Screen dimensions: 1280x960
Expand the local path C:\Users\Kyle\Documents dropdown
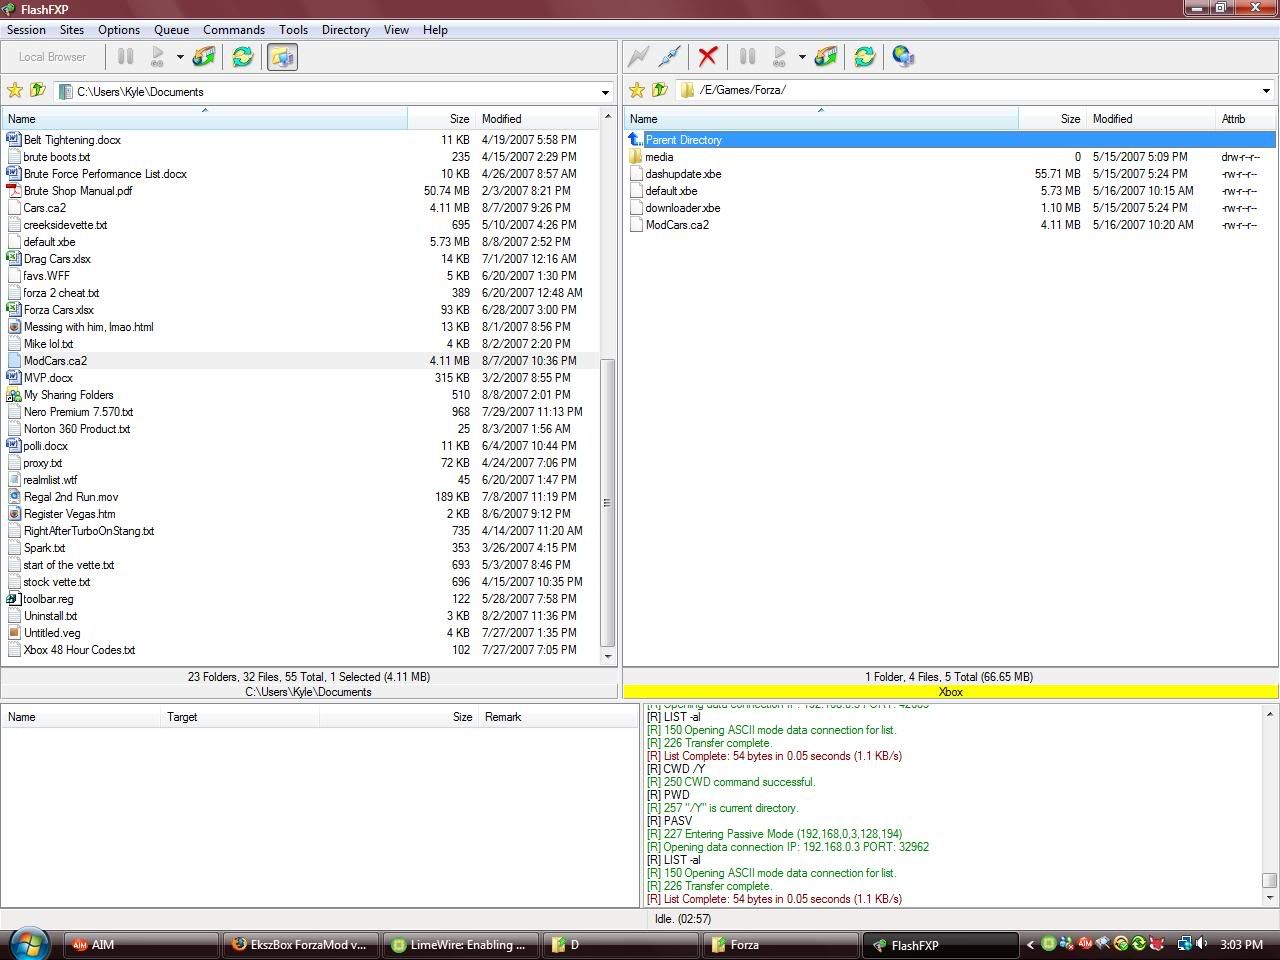coord(605,92)
